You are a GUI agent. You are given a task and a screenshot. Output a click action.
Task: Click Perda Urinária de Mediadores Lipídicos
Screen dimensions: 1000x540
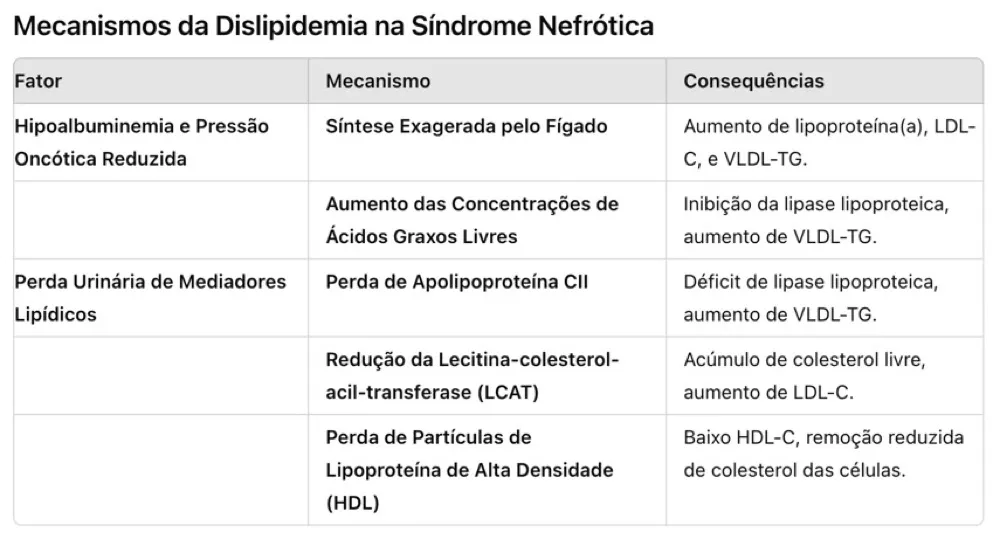150,297
